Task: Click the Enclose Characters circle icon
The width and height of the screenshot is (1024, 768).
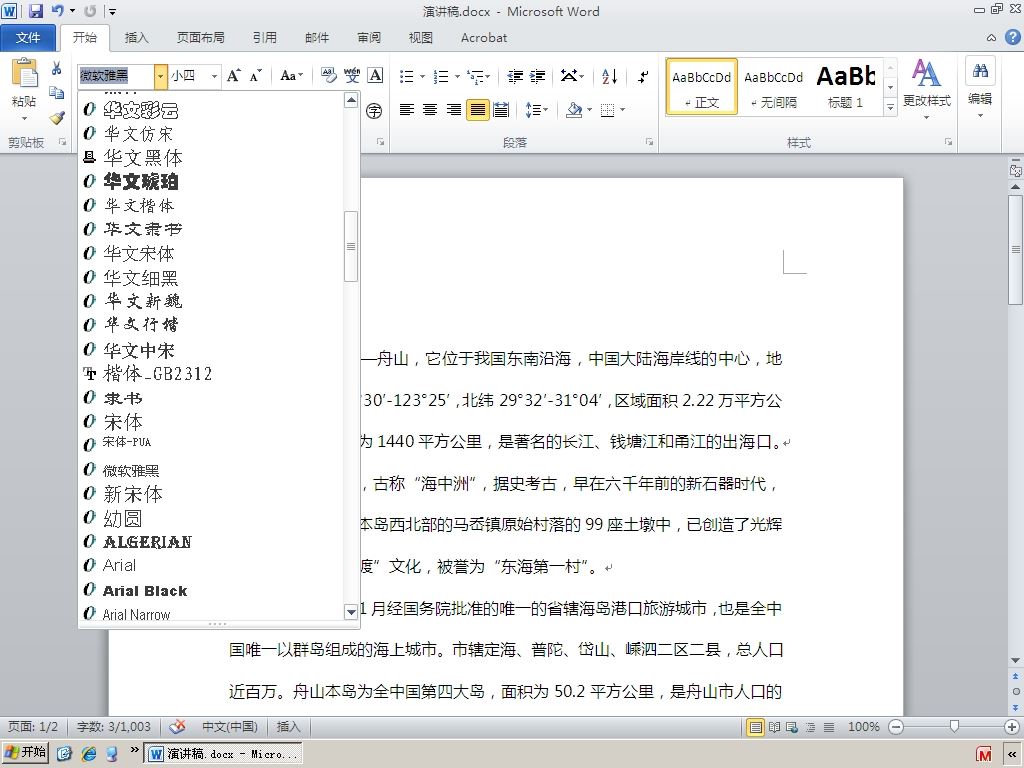Action: coord(374,110)
